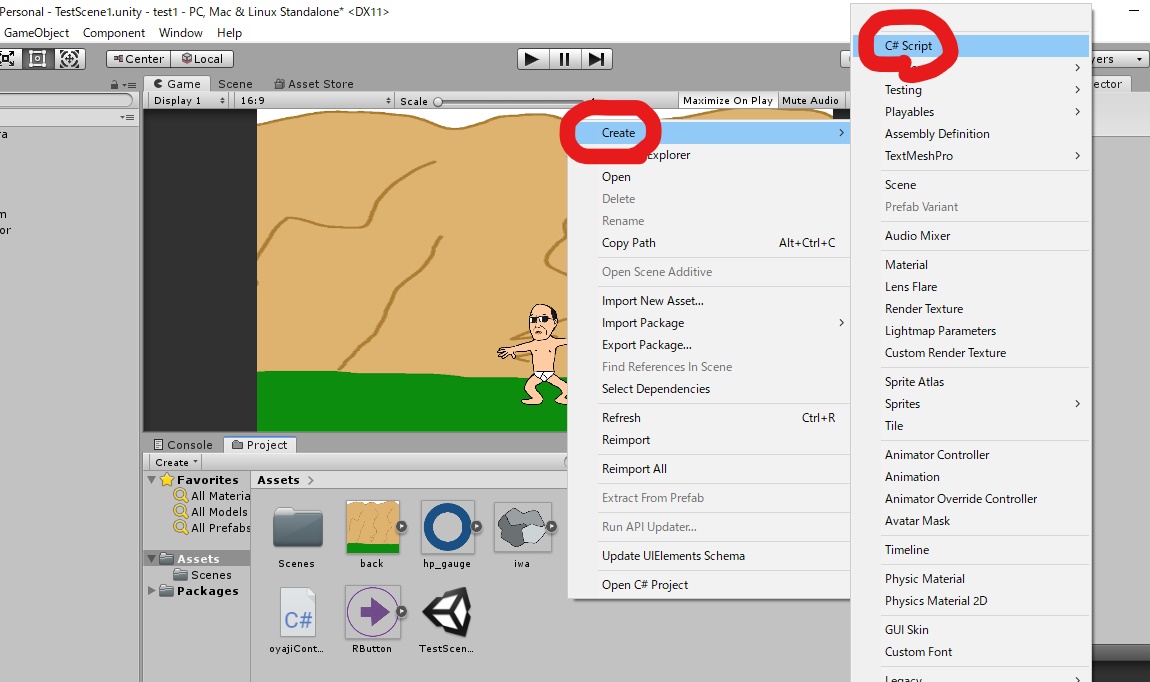Switch to the Scene tab

coord(235,84)
